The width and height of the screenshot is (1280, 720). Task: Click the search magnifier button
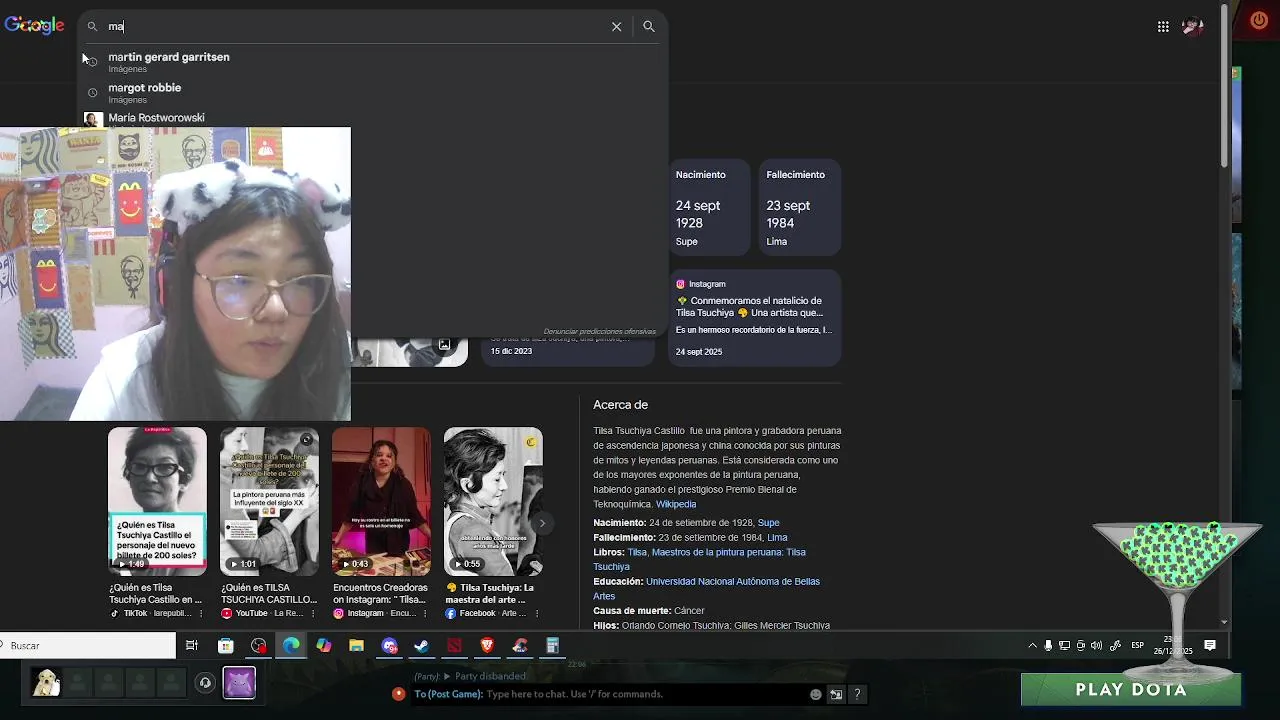pos(649,27)
